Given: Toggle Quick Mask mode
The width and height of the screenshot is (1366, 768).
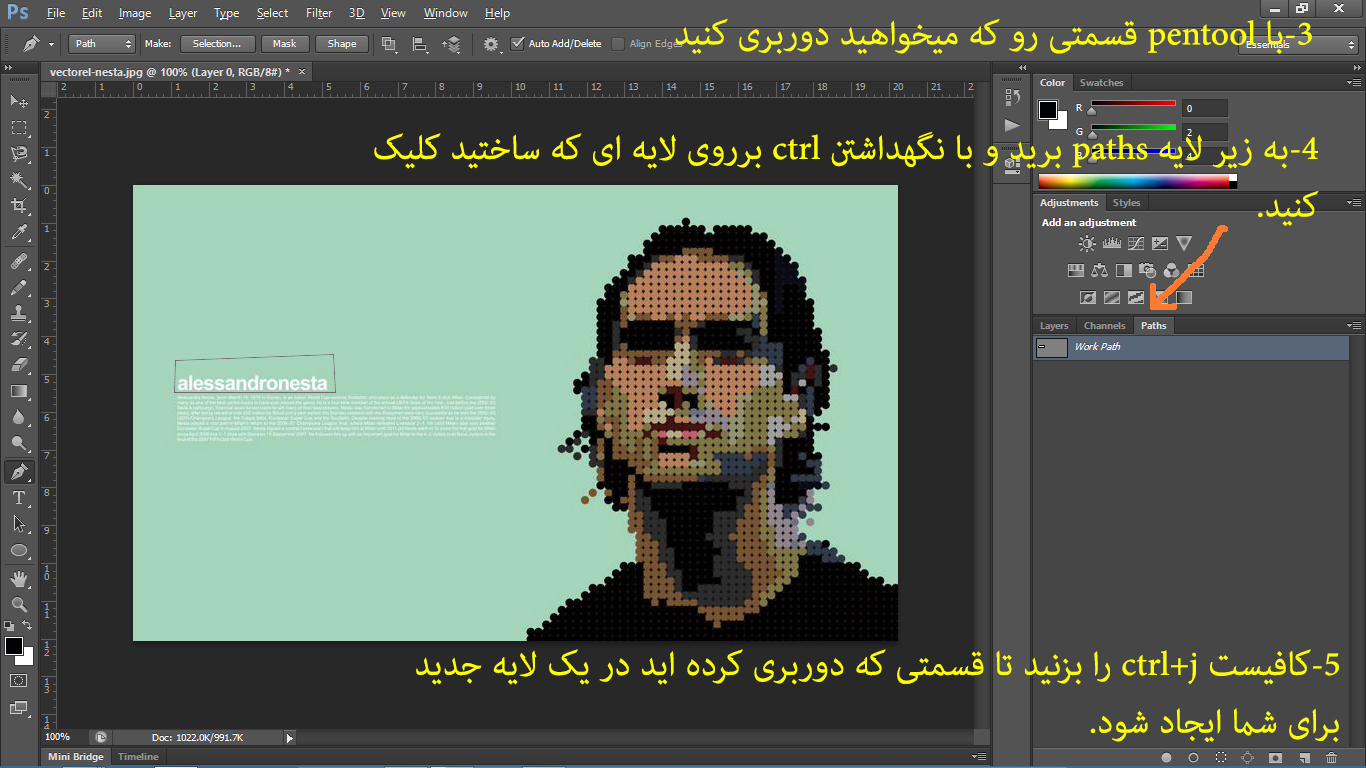Looking at the screenshot, I should click(x=19, y=680).
